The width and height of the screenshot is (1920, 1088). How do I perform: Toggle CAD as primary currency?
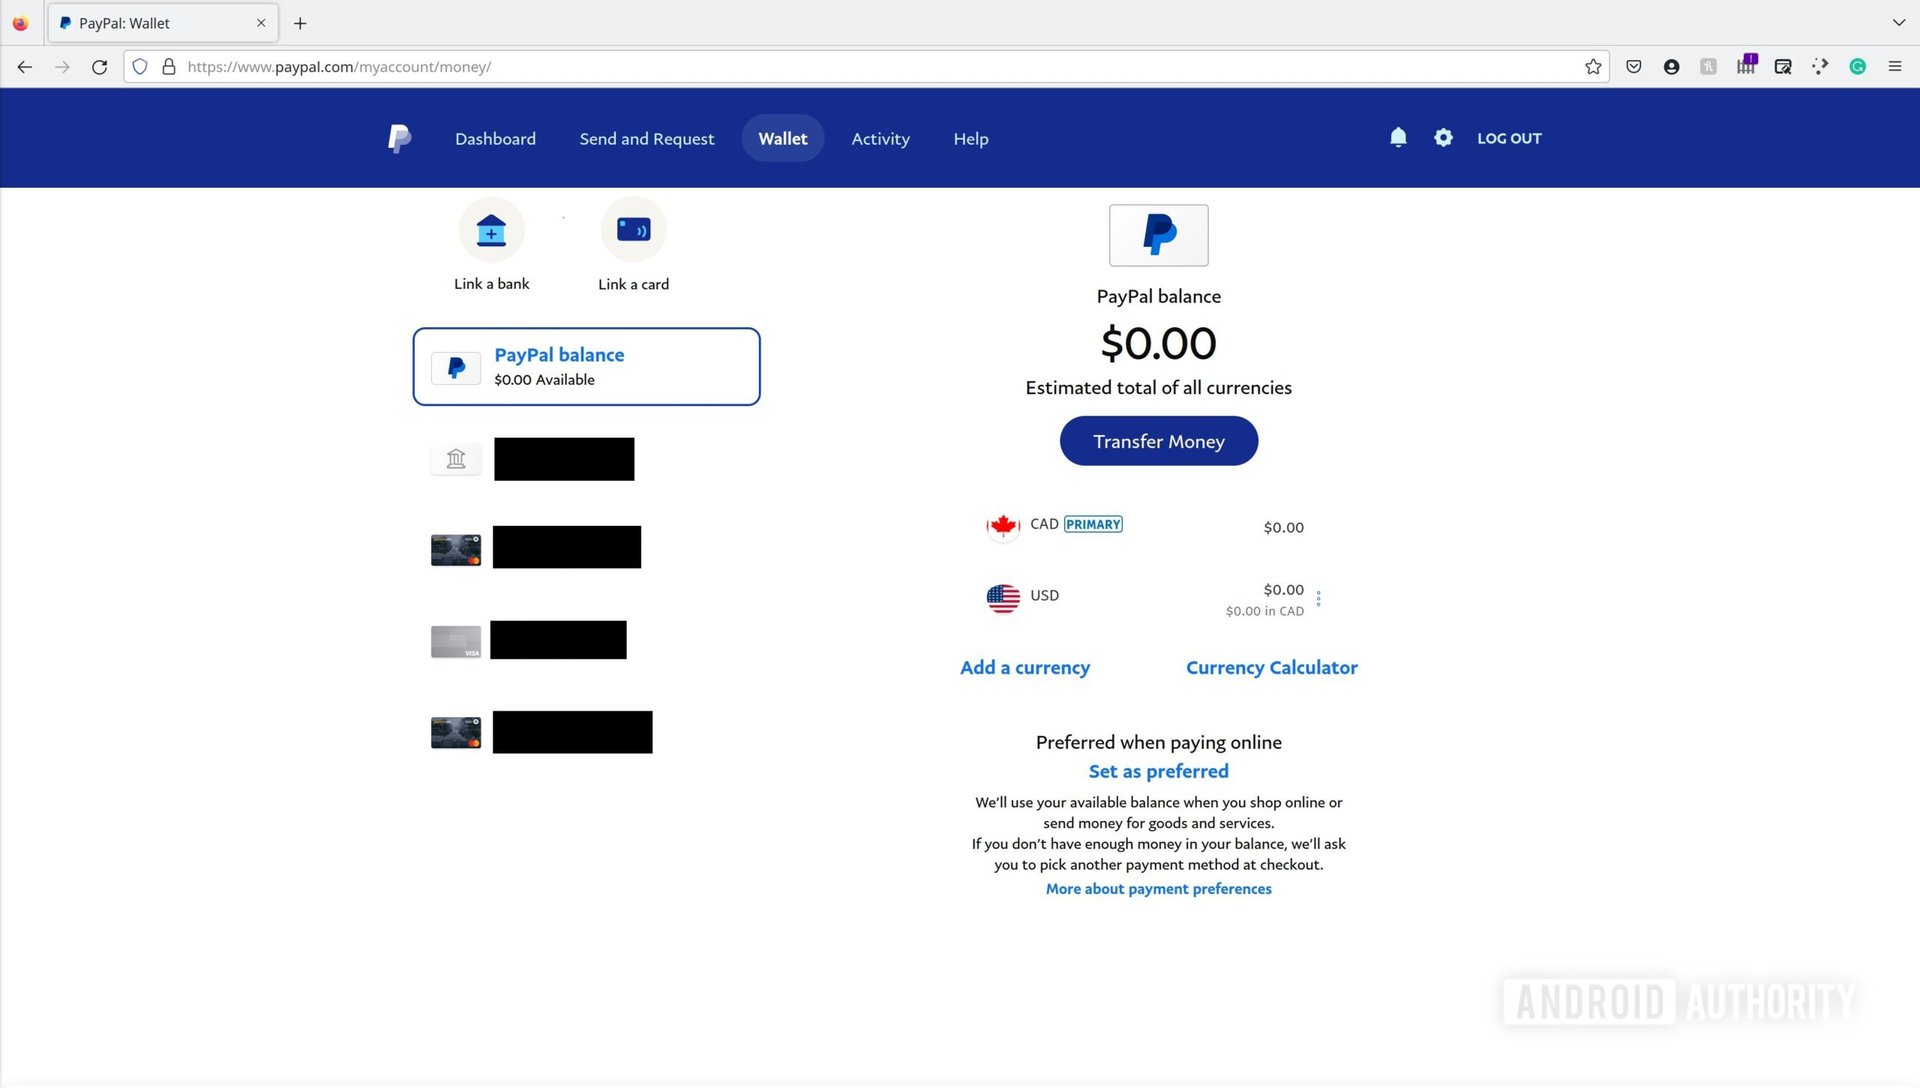(1093, 524)
